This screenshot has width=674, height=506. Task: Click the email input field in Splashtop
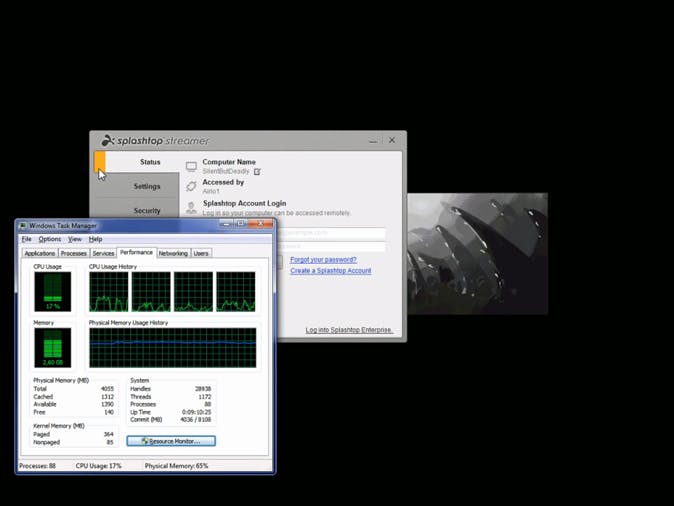(331, 233)
